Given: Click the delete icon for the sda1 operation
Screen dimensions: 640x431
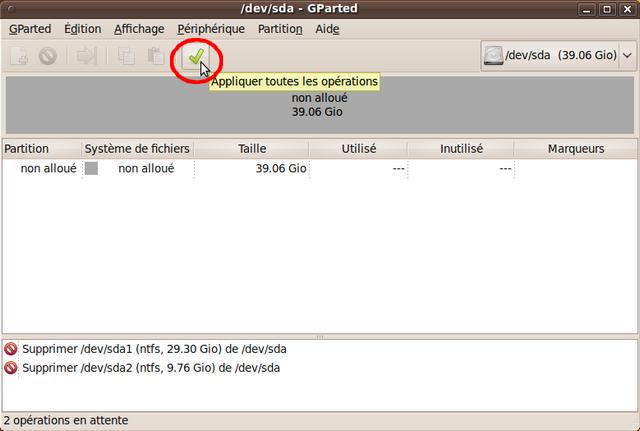Looking at the screenshot, I should pos(11,349).
